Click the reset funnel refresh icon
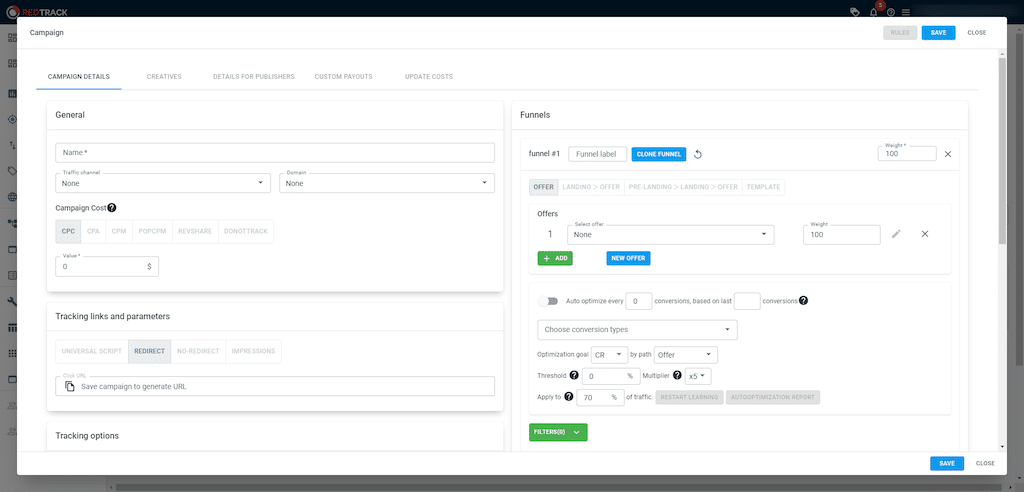The width and height of the screenshot is (1024, 492). [x=698, y=154]
